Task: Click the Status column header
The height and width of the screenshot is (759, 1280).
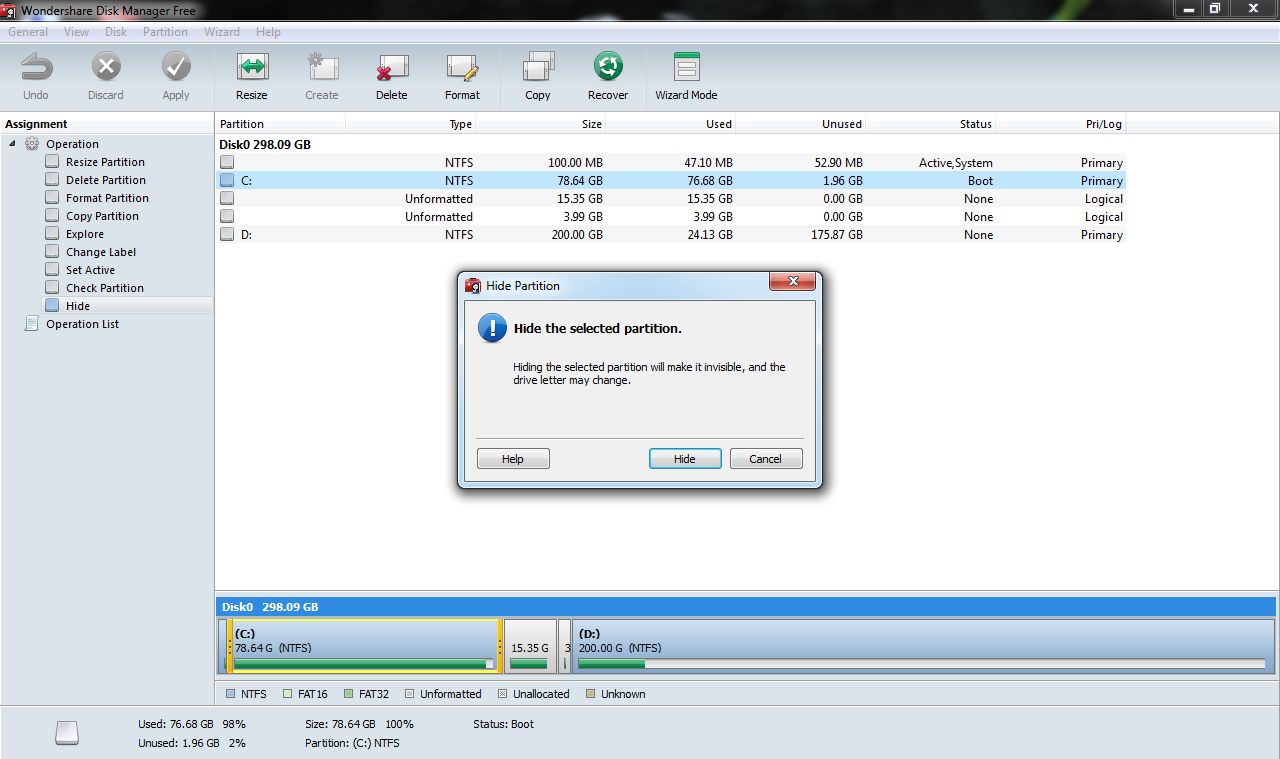Action: click(931, 124)
